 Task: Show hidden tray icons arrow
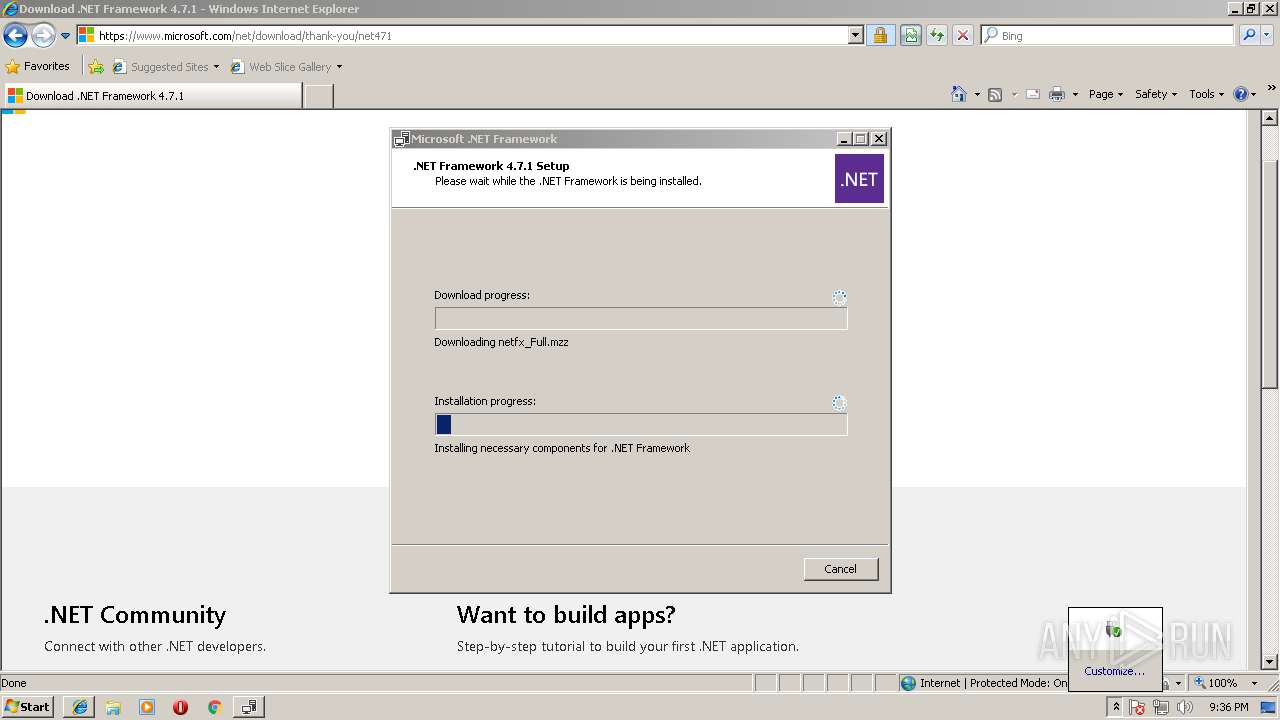point(1116,707)
